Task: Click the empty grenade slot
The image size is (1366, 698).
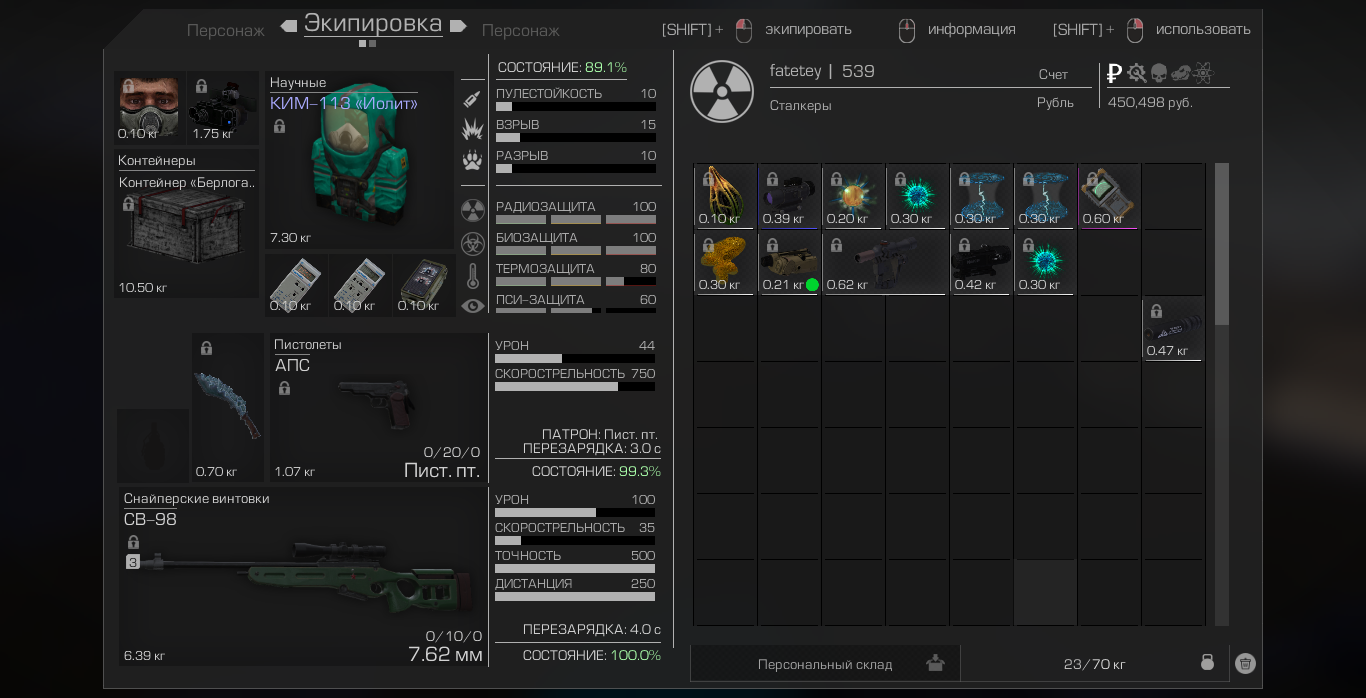Action: tap(153, 445)
